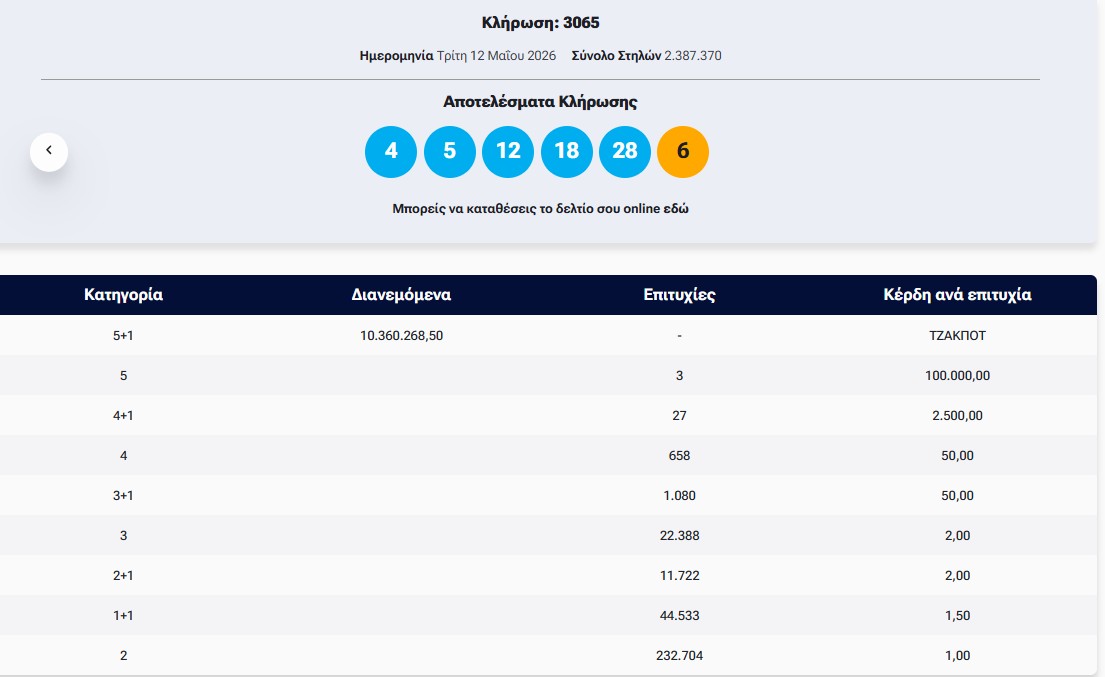Click the 658 winners cell
Viewport: 1105px width, 677px height.
pyautogui.click(x=679, y=456)
